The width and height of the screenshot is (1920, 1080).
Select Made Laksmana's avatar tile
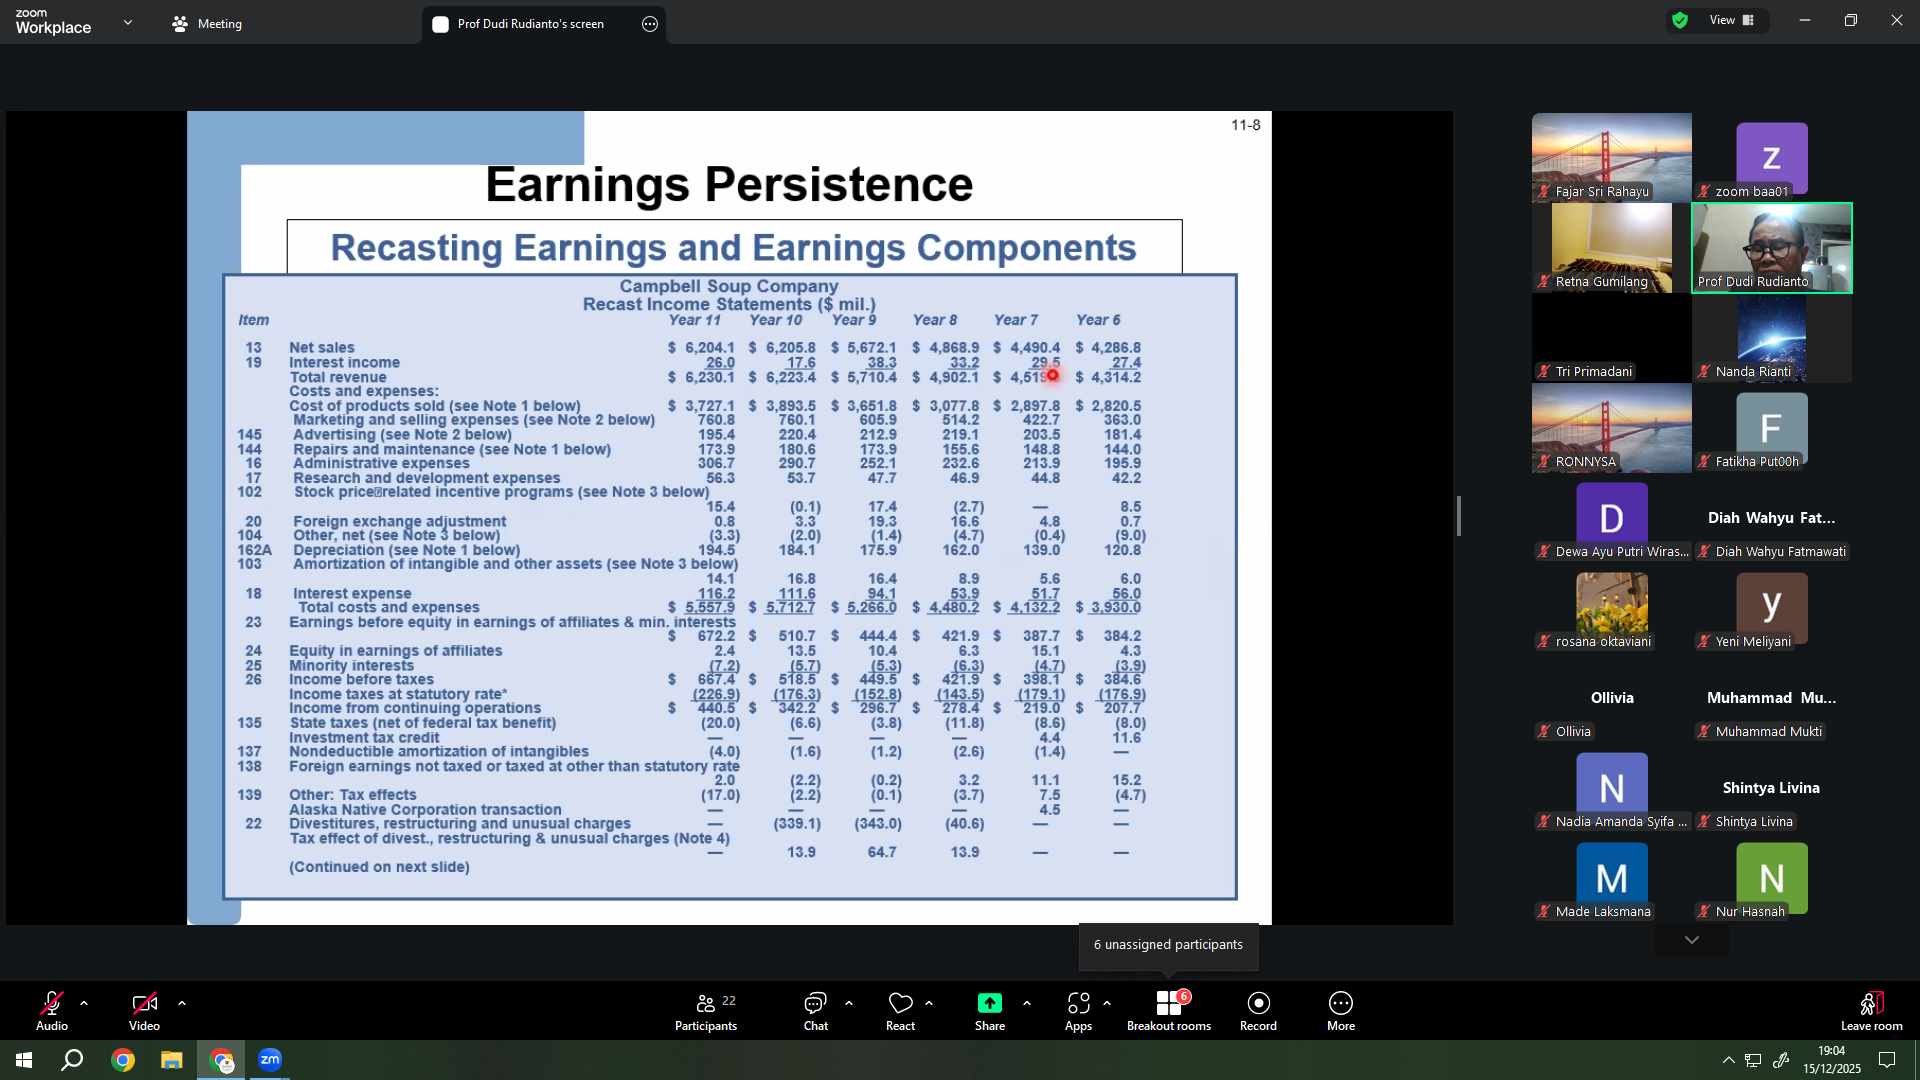click(x=1612, y=878)
